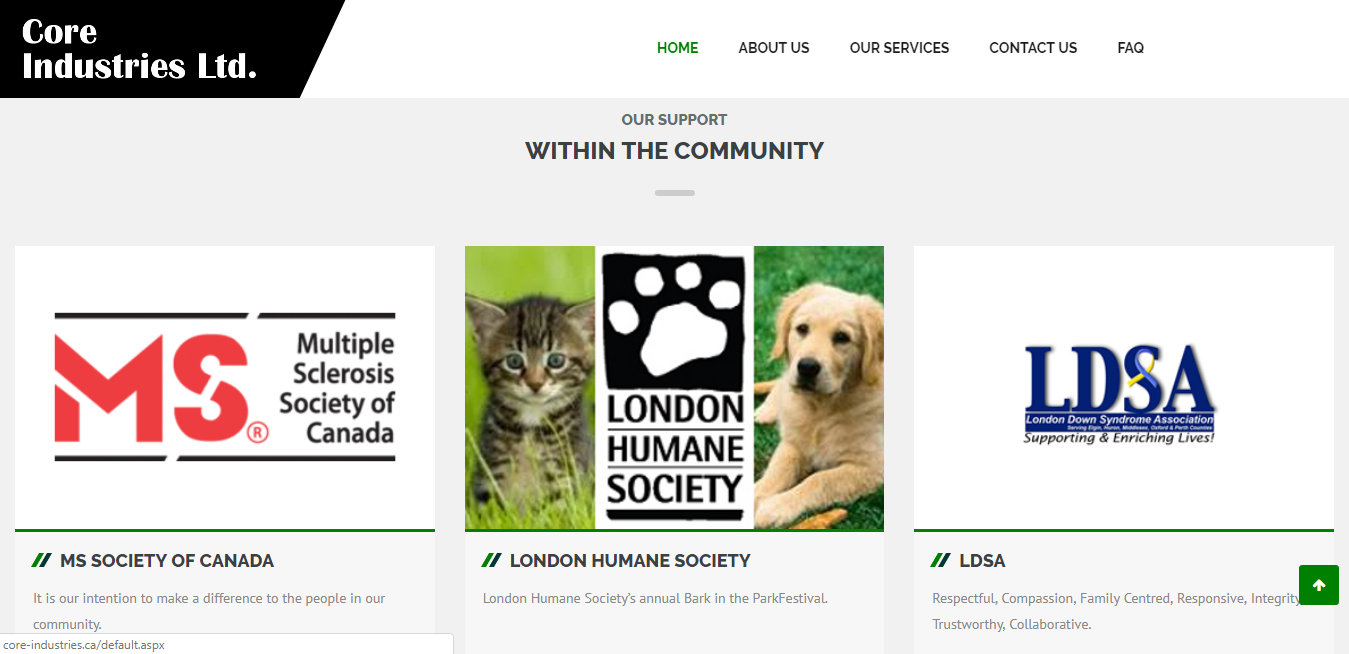1349x654 pixels.
Task: Open the Home menu item
Action: pos(677,48)
